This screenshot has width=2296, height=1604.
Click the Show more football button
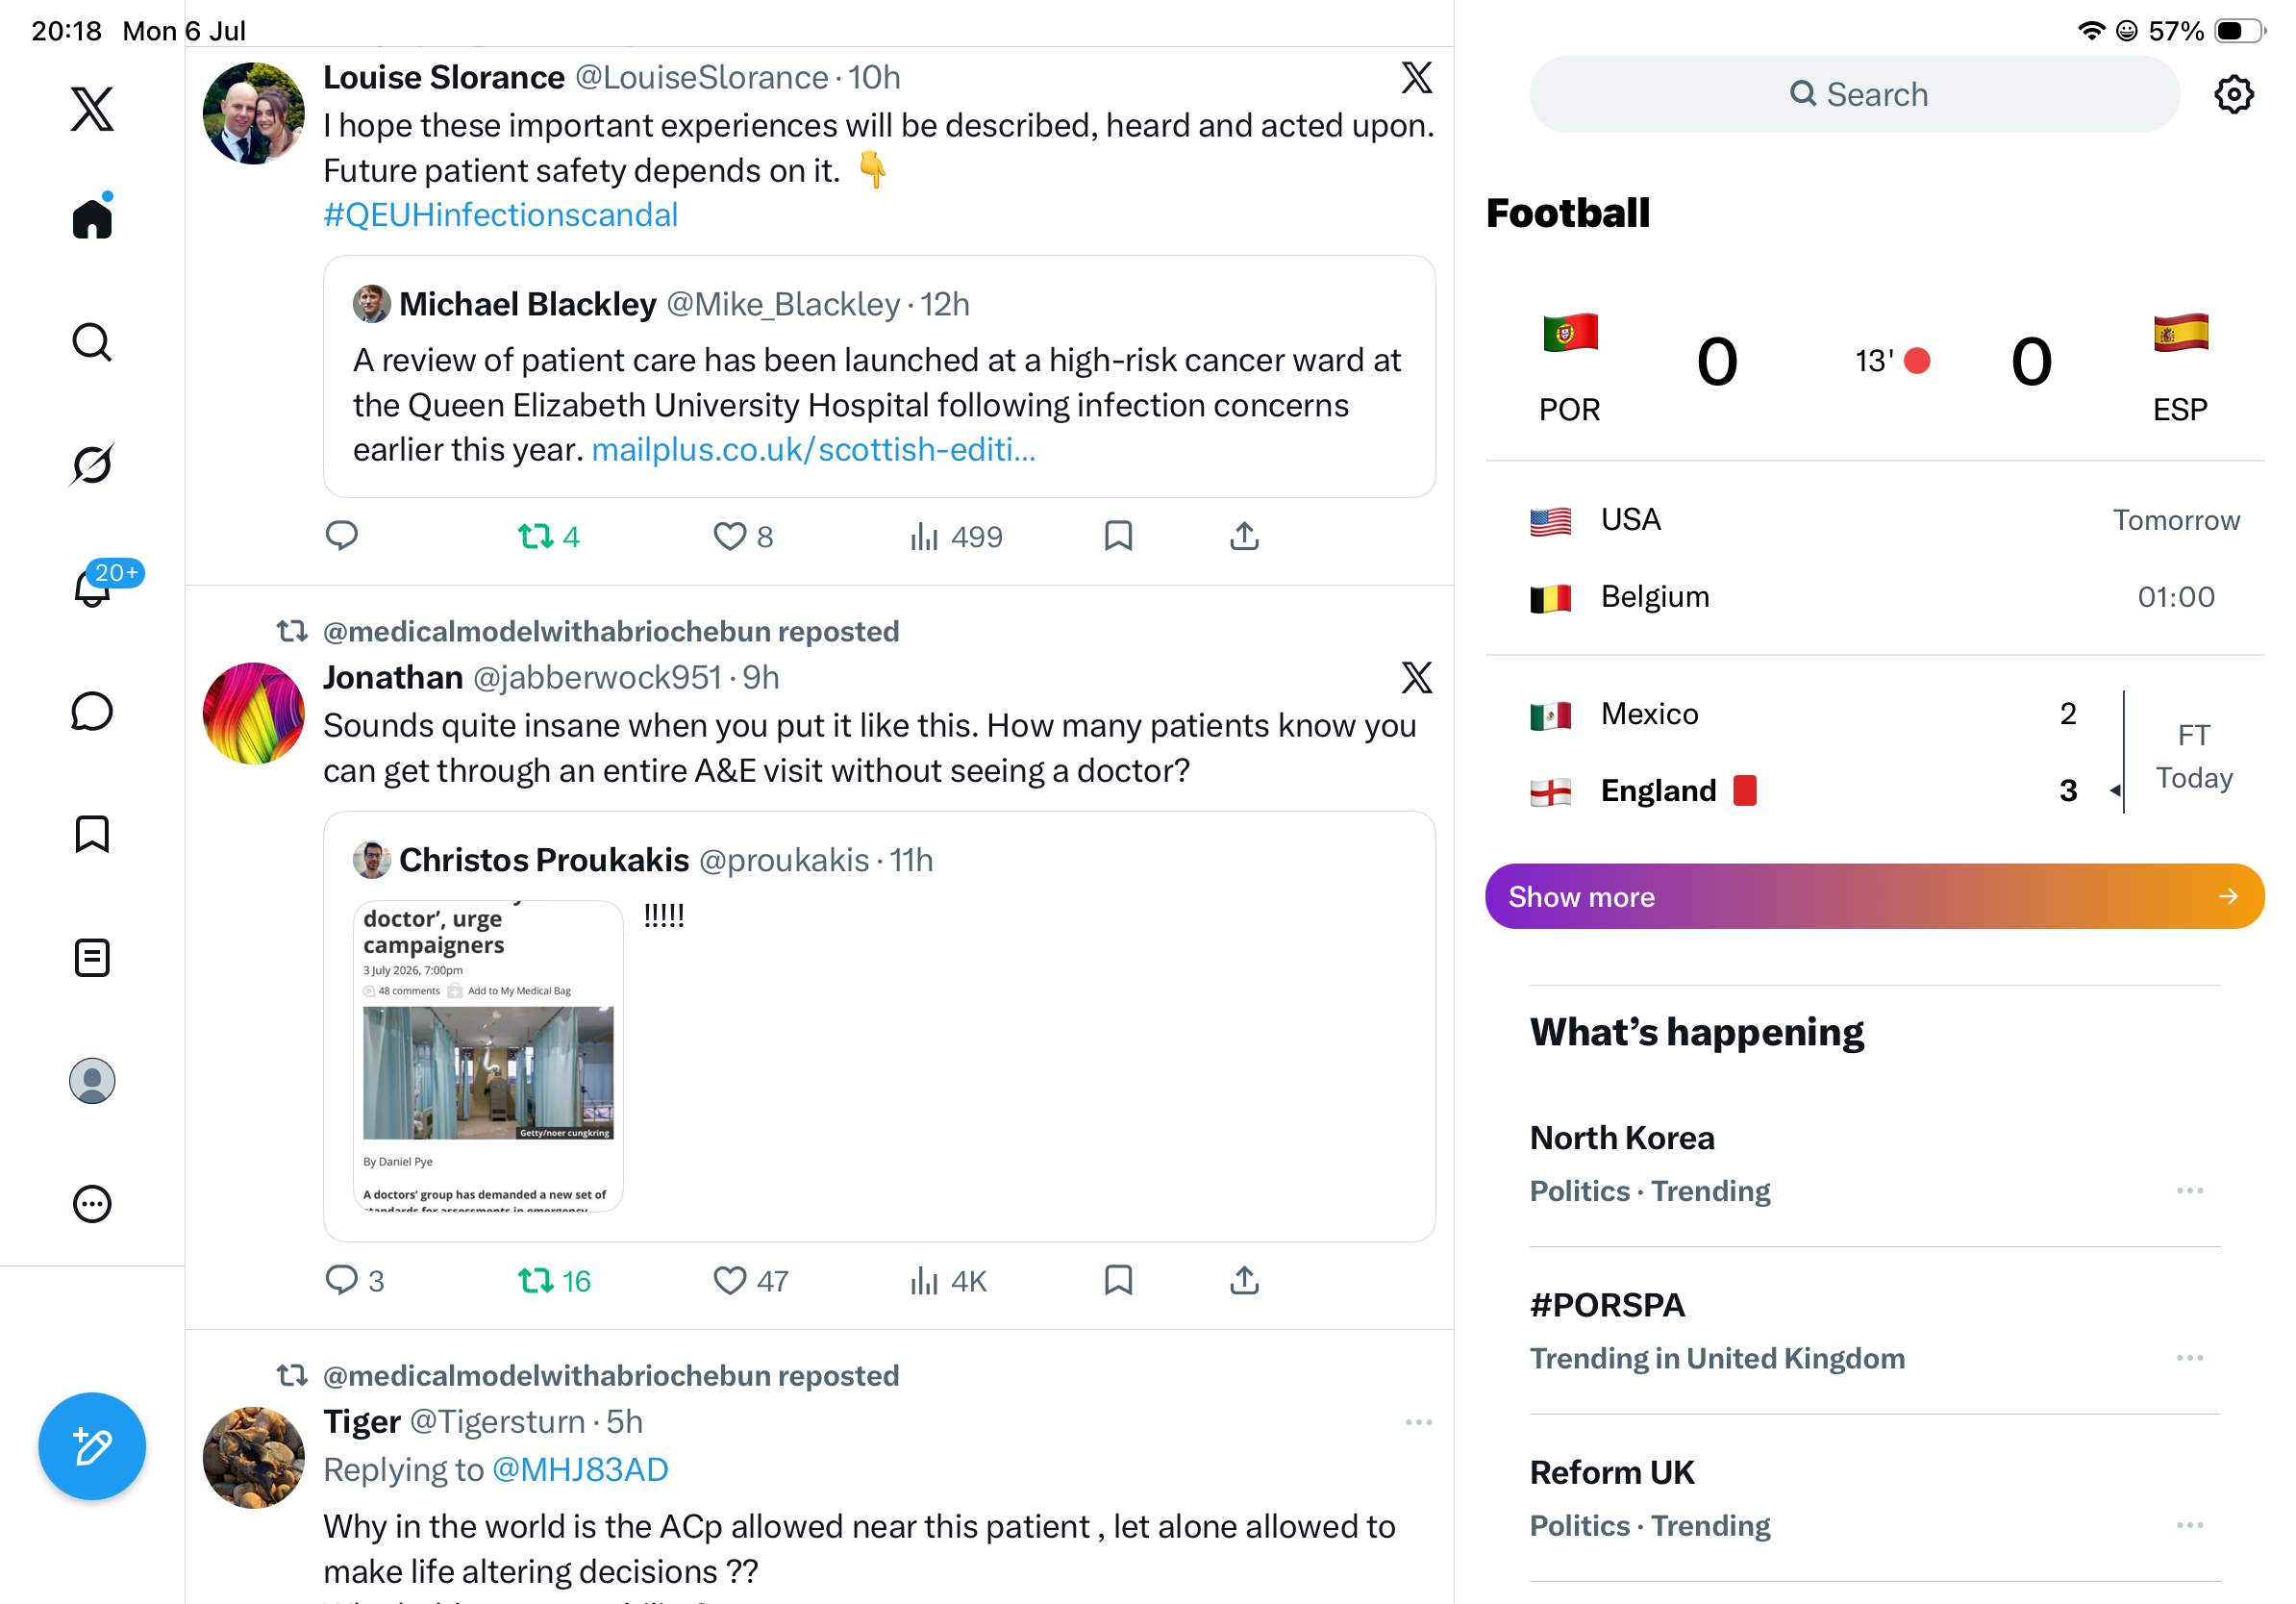1874,896
